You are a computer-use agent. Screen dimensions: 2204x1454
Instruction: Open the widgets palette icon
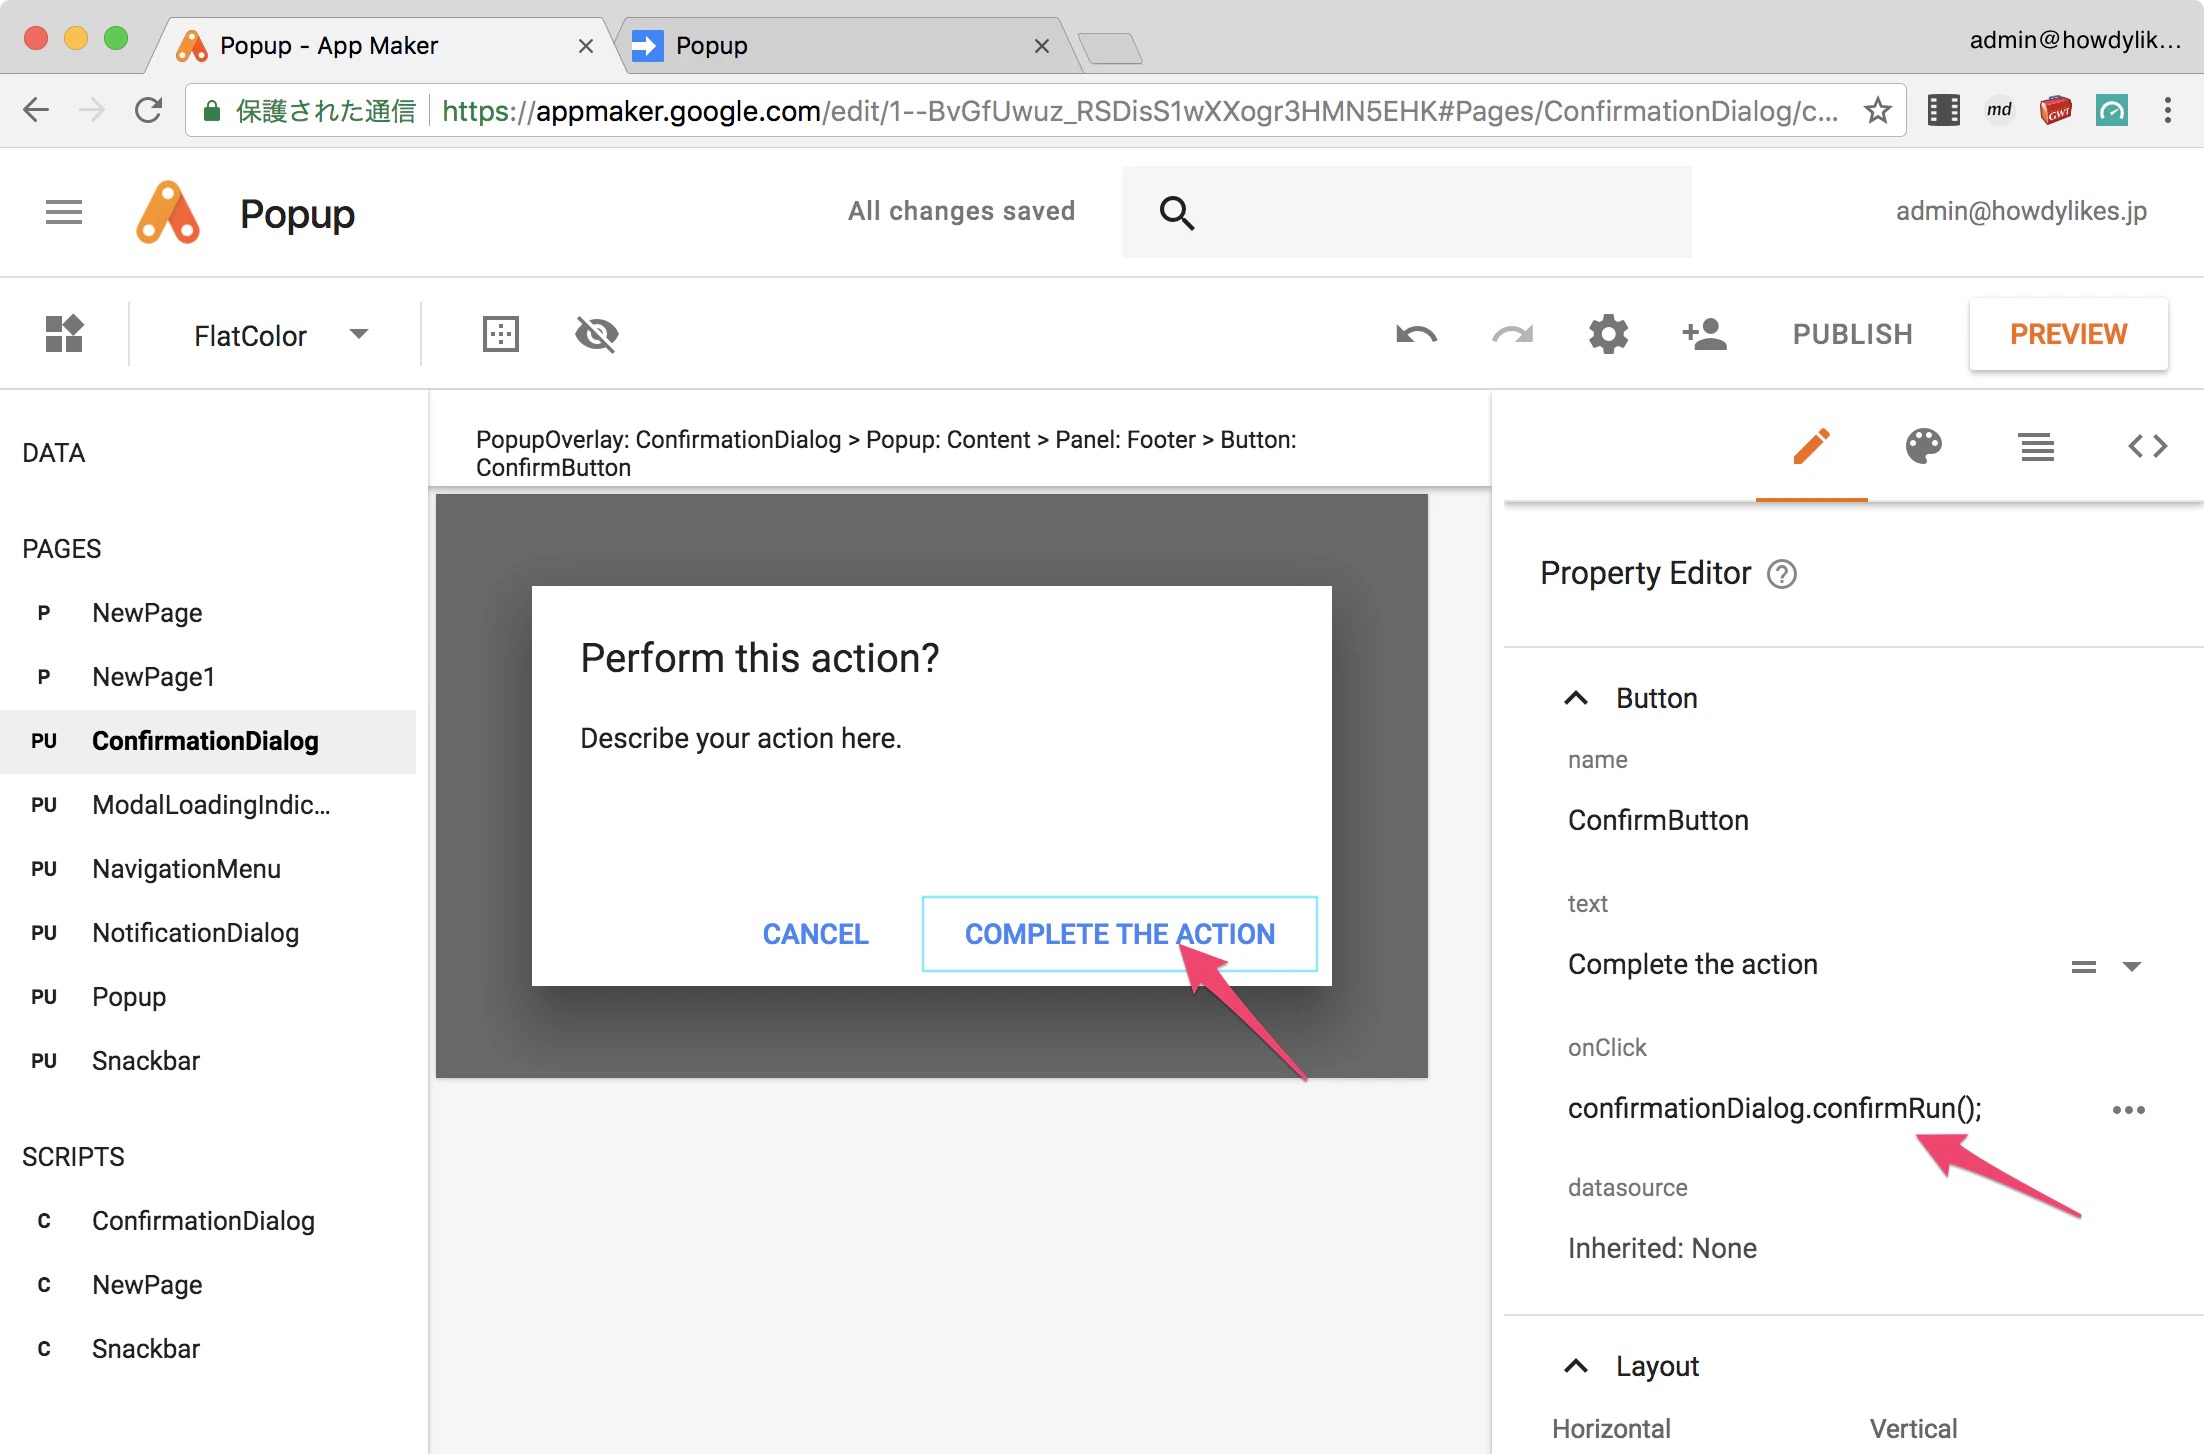[x=64, y=334]
